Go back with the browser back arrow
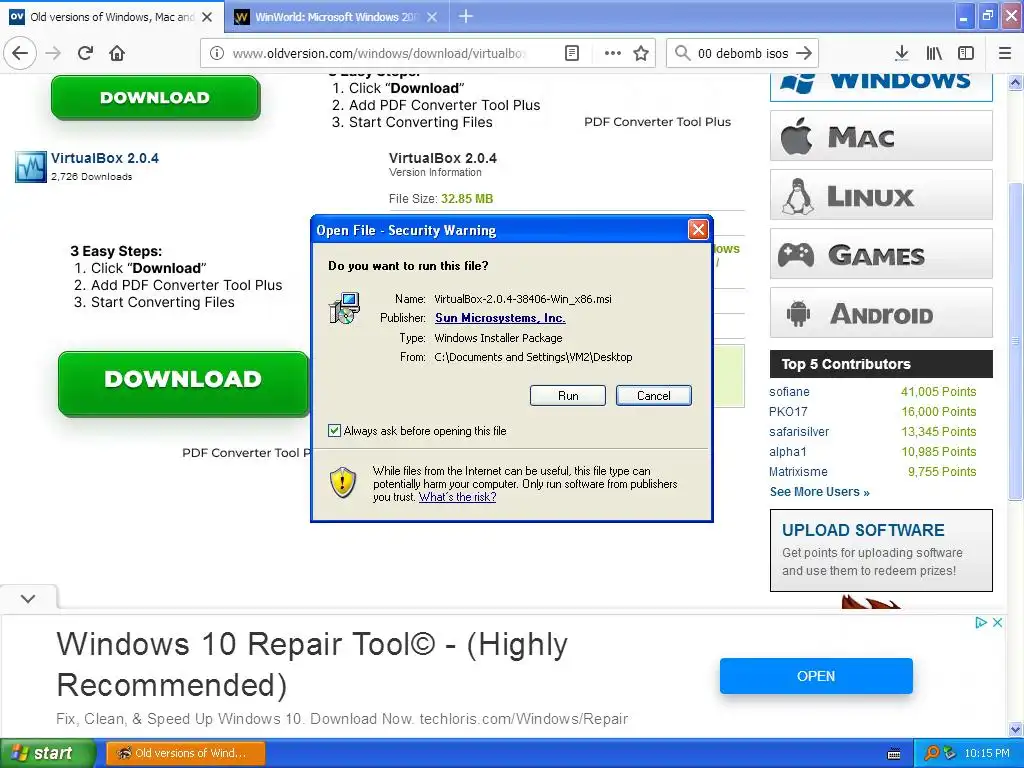 click(20, 53)
